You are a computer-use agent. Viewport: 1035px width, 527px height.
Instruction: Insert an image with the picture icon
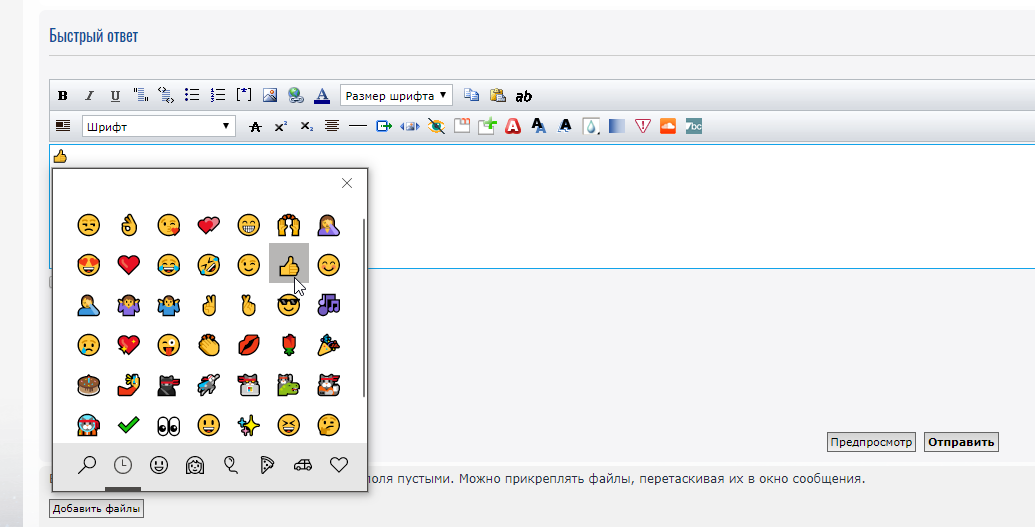[x=269, y=95]
